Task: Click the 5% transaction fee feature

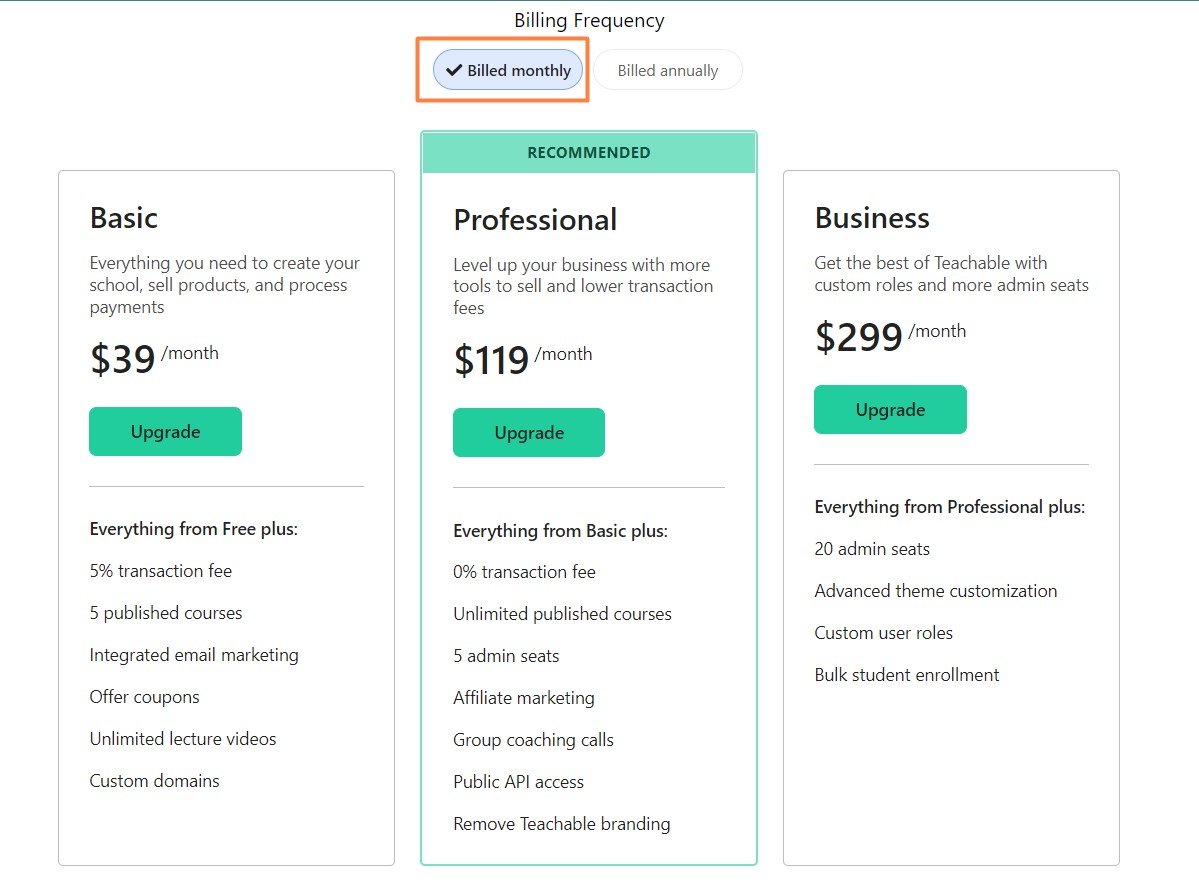Action: point(161,571)
